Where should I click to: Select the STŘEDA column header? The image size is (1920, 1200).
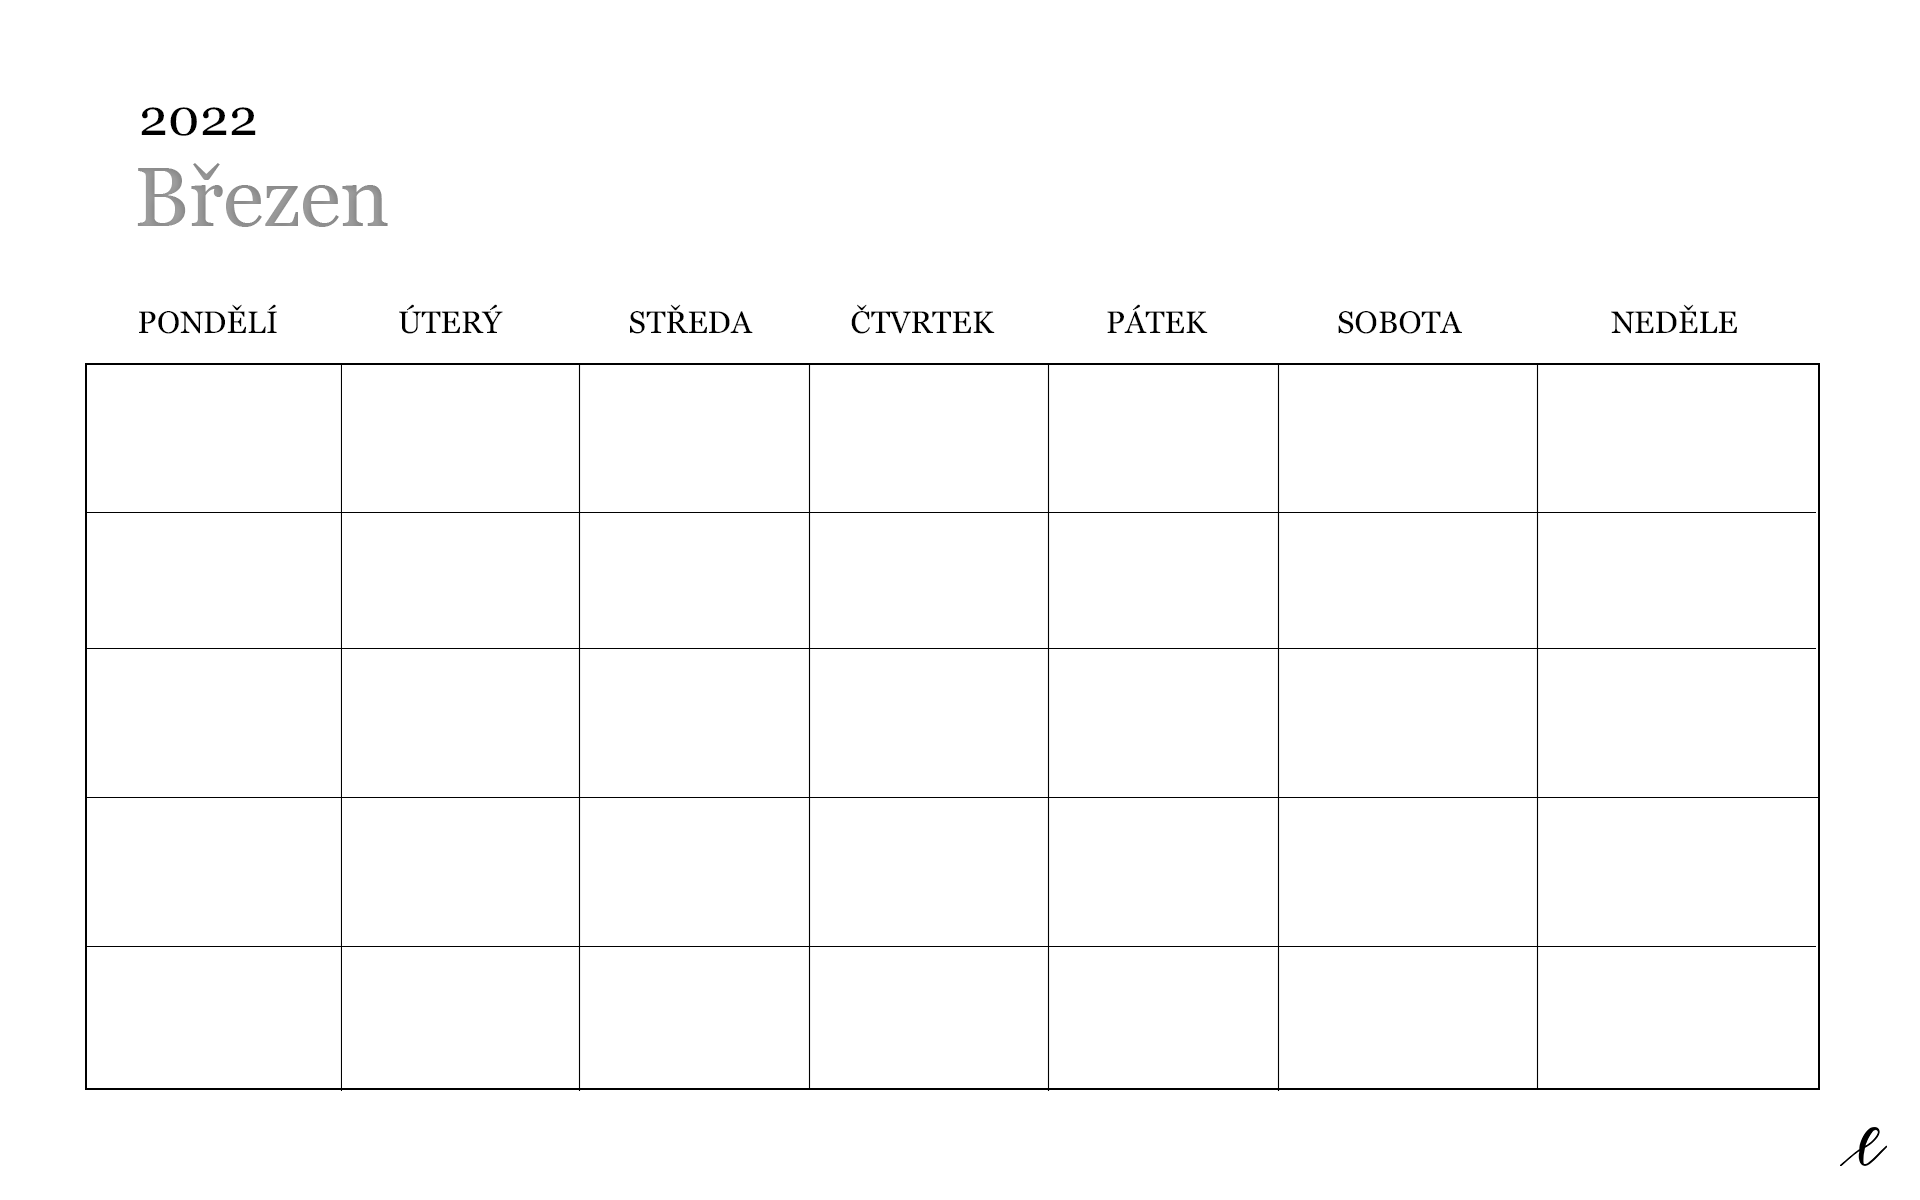click(690, 322)
